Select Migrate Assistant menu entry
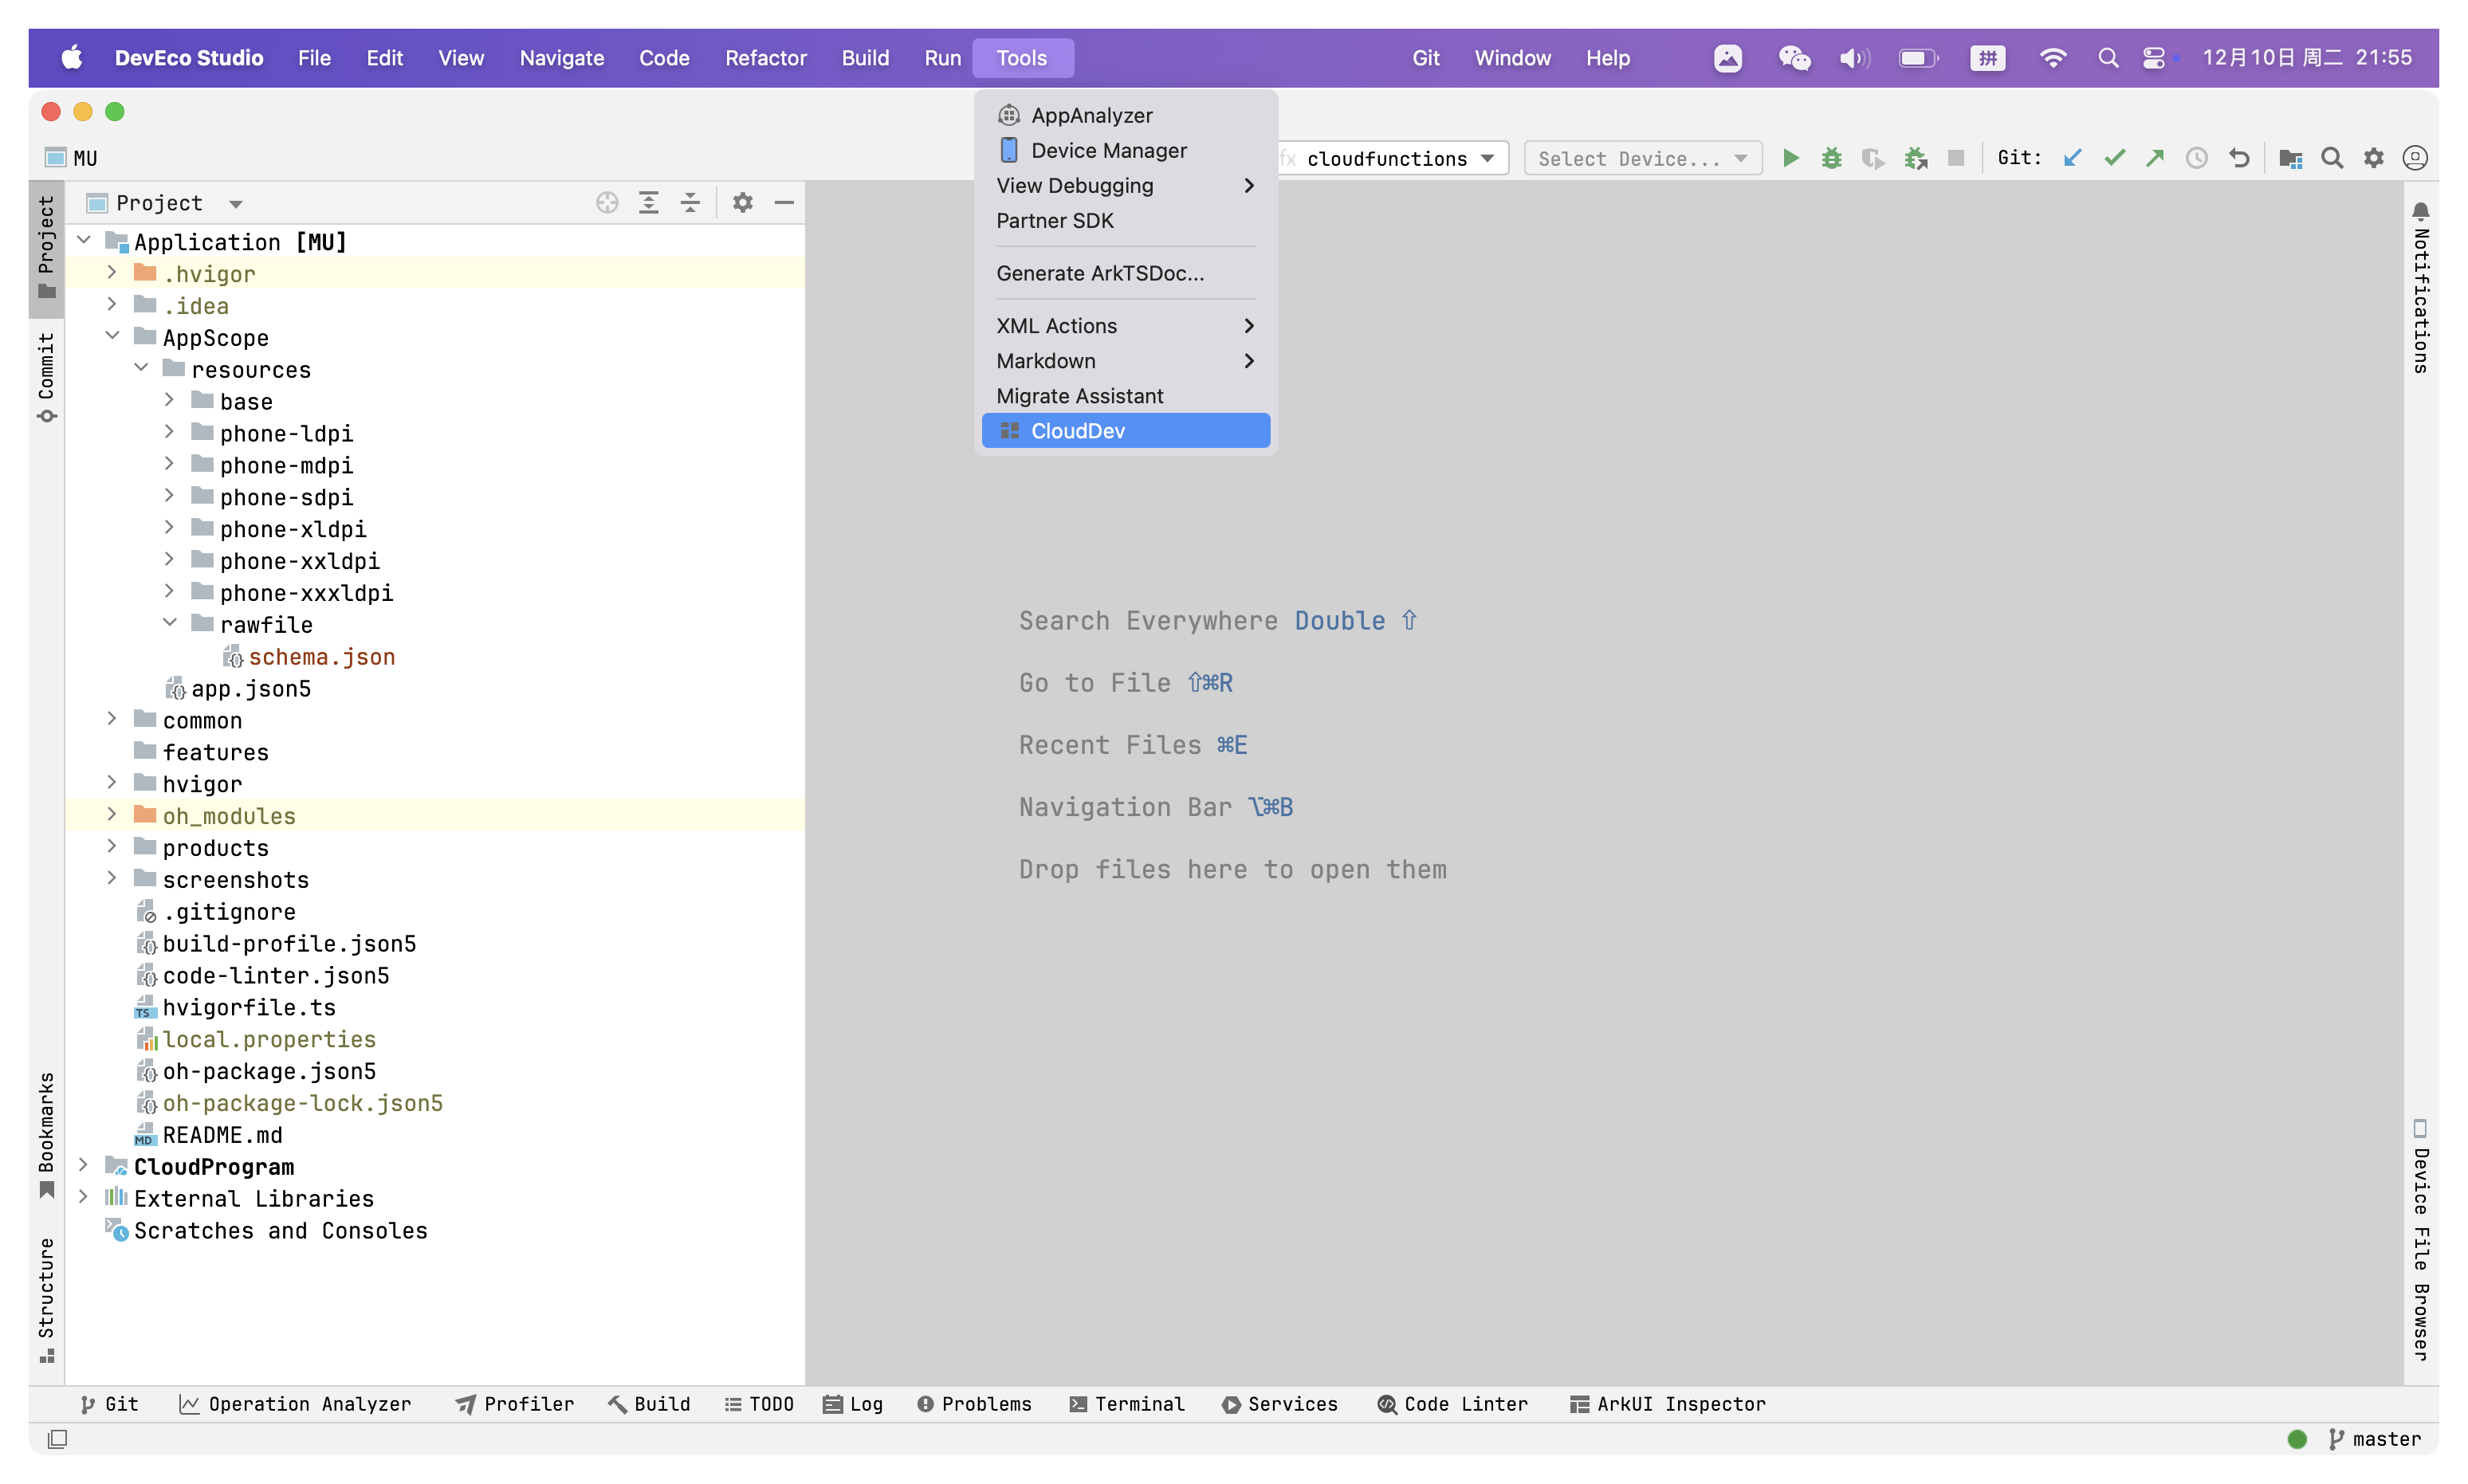 tap(1125, 396)
